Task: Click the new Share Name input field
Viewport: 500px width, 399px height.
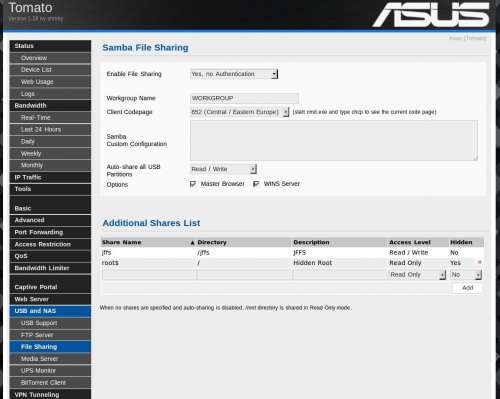Action: [x=149, y=275]
